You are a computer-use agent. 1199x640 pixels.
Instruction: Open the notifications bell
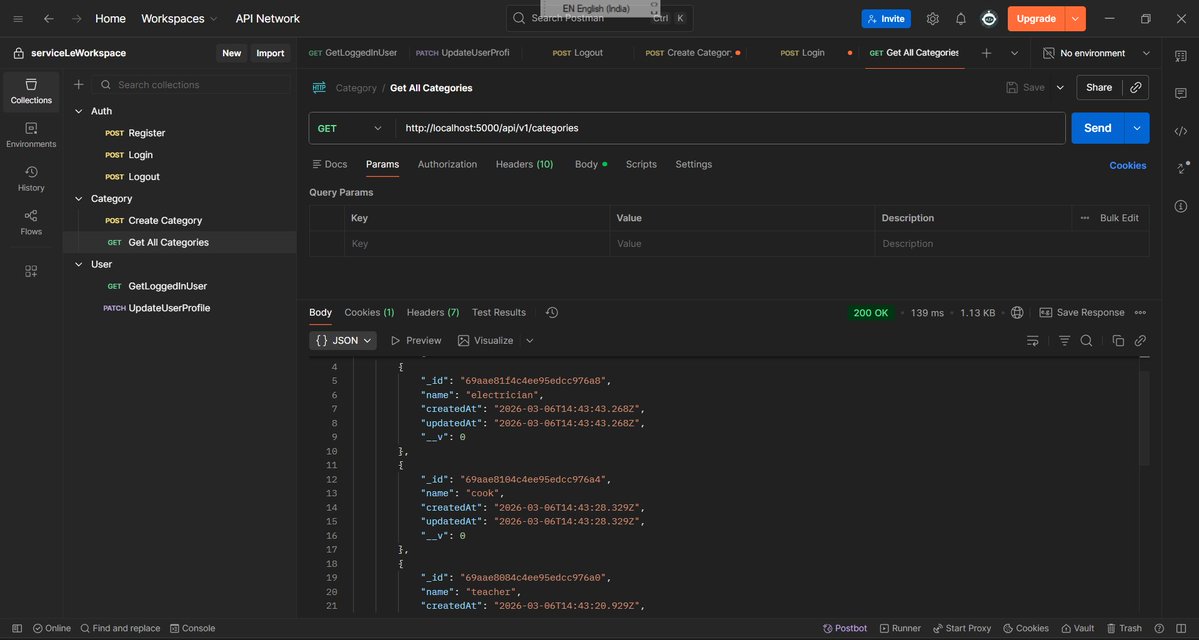[961, 18]
